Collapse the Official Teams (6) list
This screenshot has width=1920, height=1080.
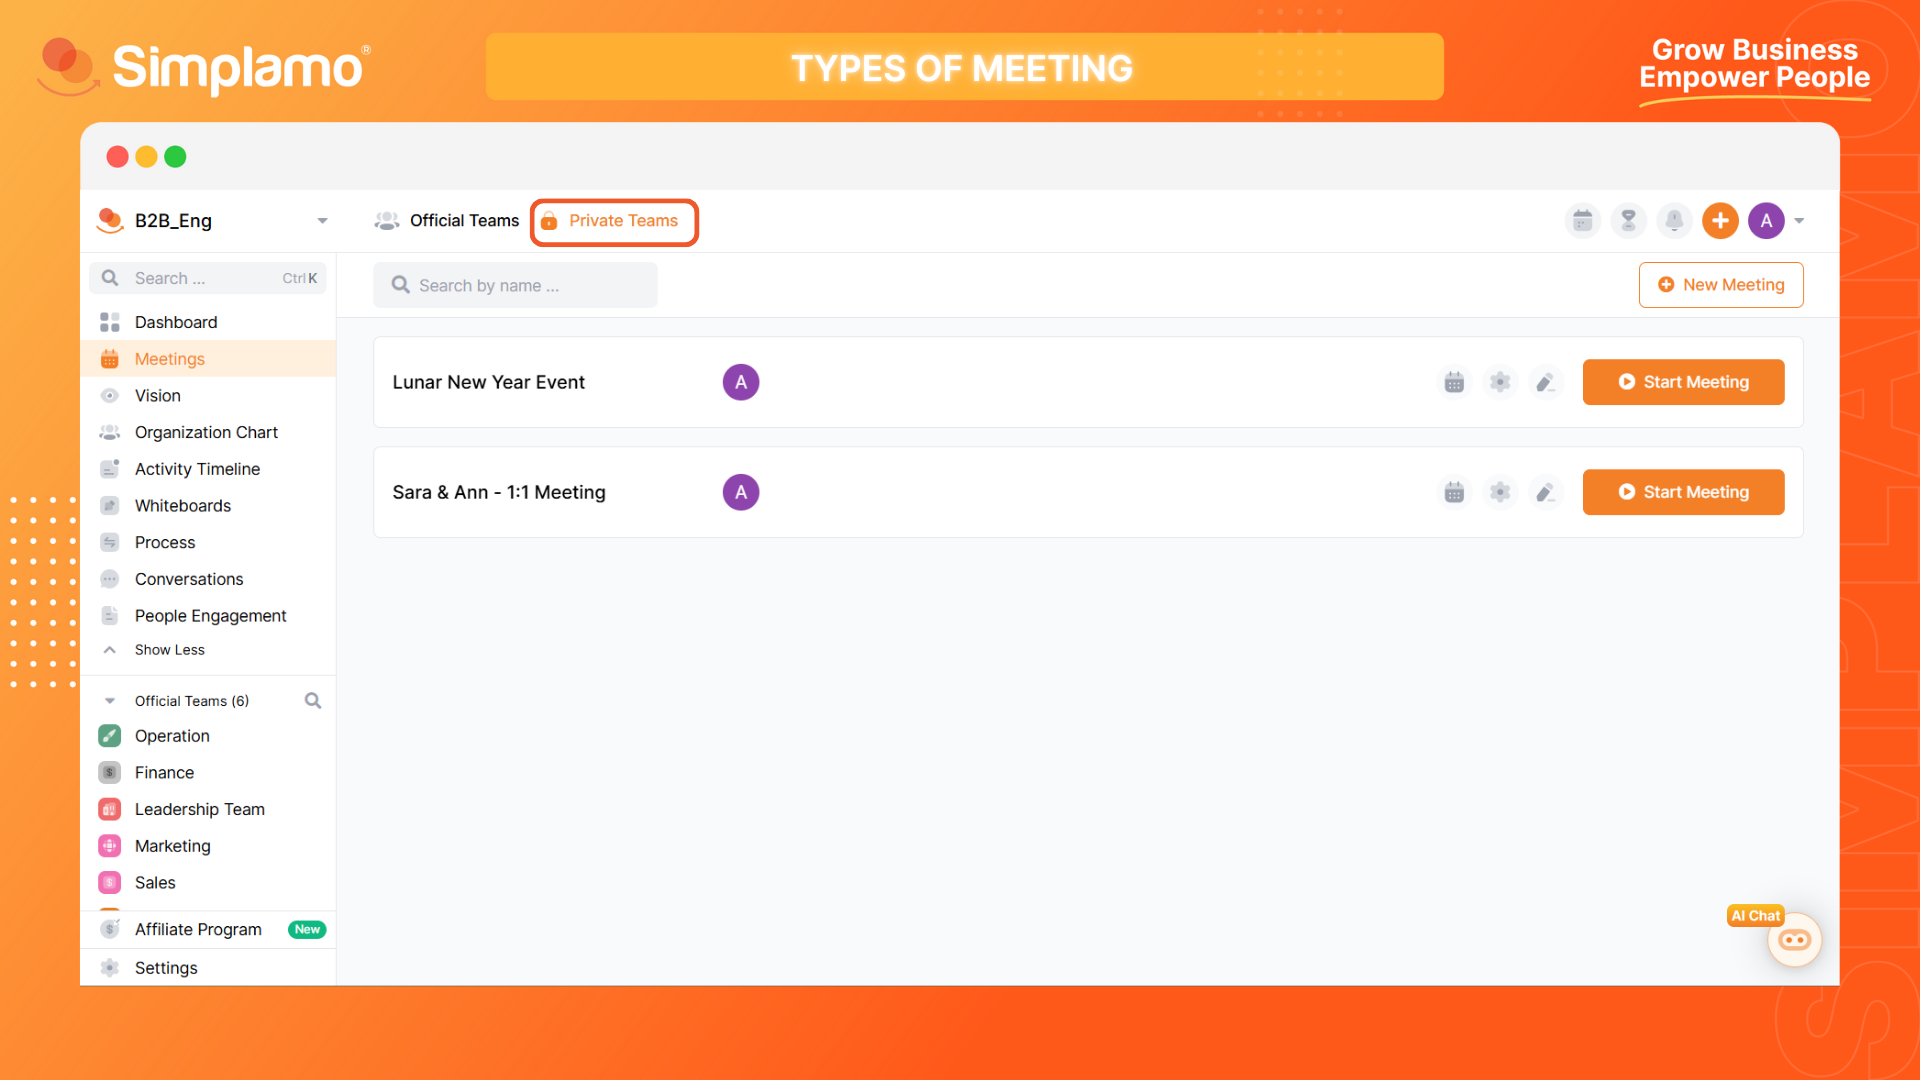(110, 701)
